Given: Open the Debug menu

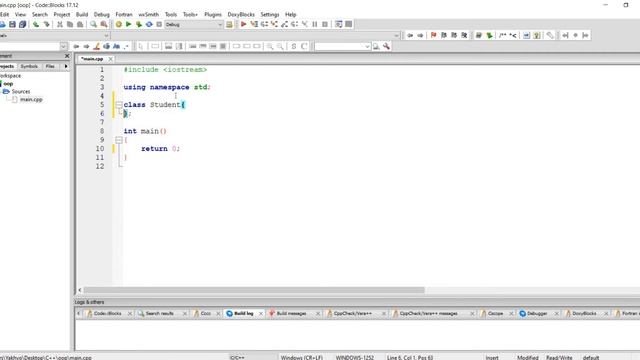Looking at the screenshot, I should [x=102, y=14].
